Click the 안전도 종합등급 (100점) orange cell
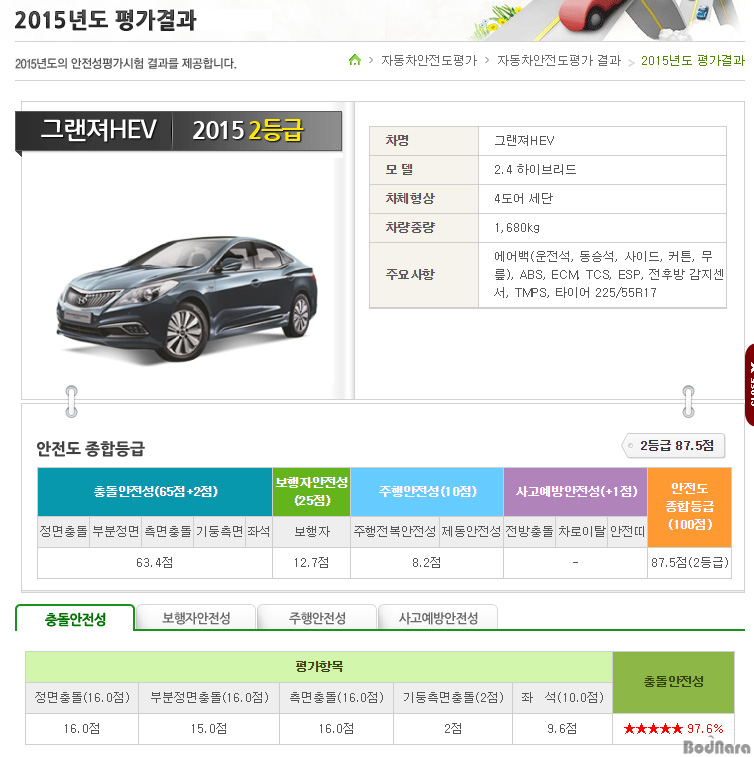 point(689,507)
